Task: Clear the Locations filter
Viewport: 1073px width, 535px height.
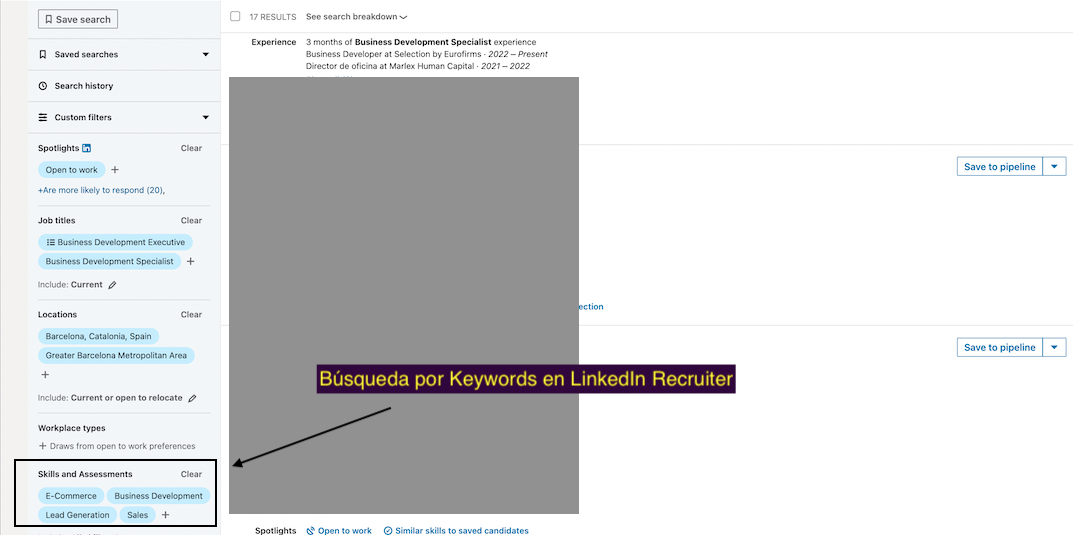Action: coord(192,315)
